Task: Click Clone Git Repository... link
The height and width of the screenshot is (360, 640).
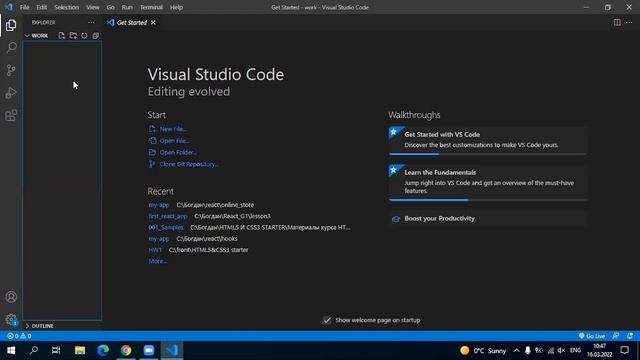Action: click(189, 164)
